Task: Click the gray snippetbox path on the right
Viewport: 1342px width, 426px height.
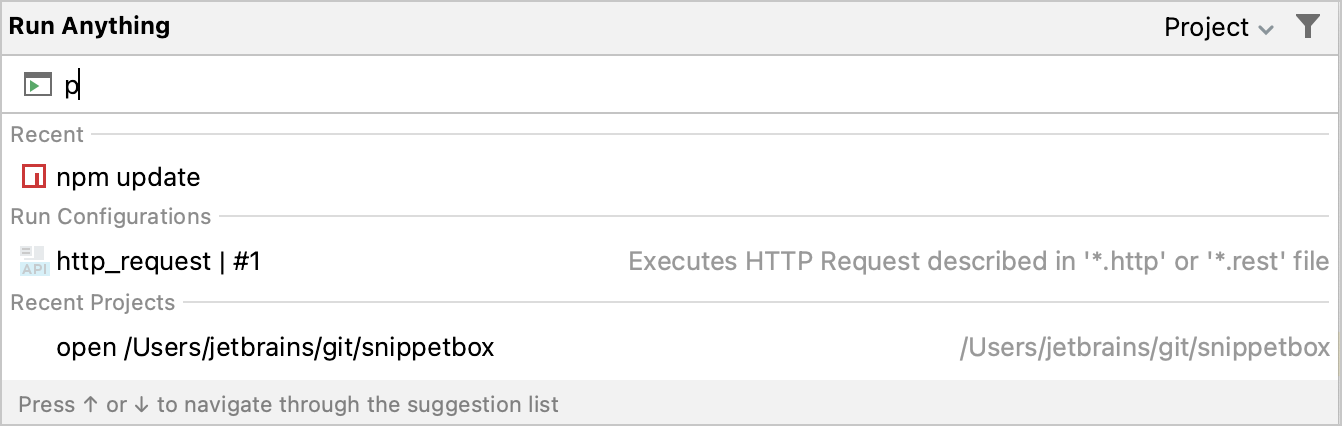Action: [1144, 347]
